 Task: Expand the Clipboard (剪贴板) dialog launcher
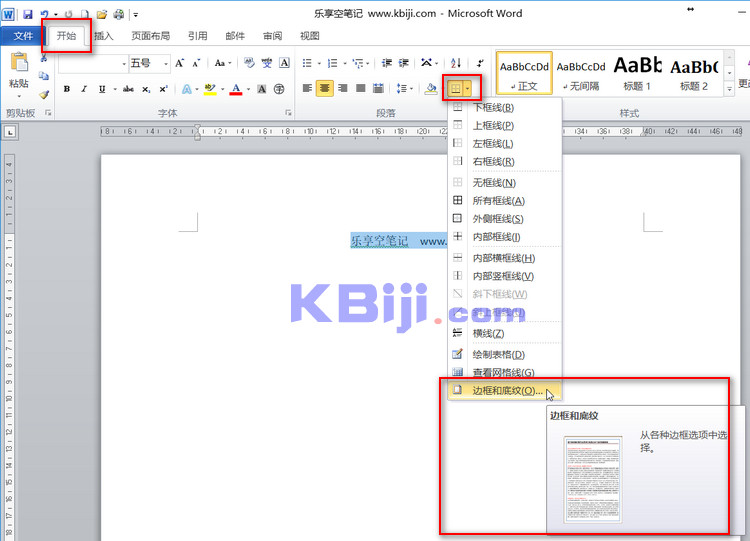coord(48,113)
